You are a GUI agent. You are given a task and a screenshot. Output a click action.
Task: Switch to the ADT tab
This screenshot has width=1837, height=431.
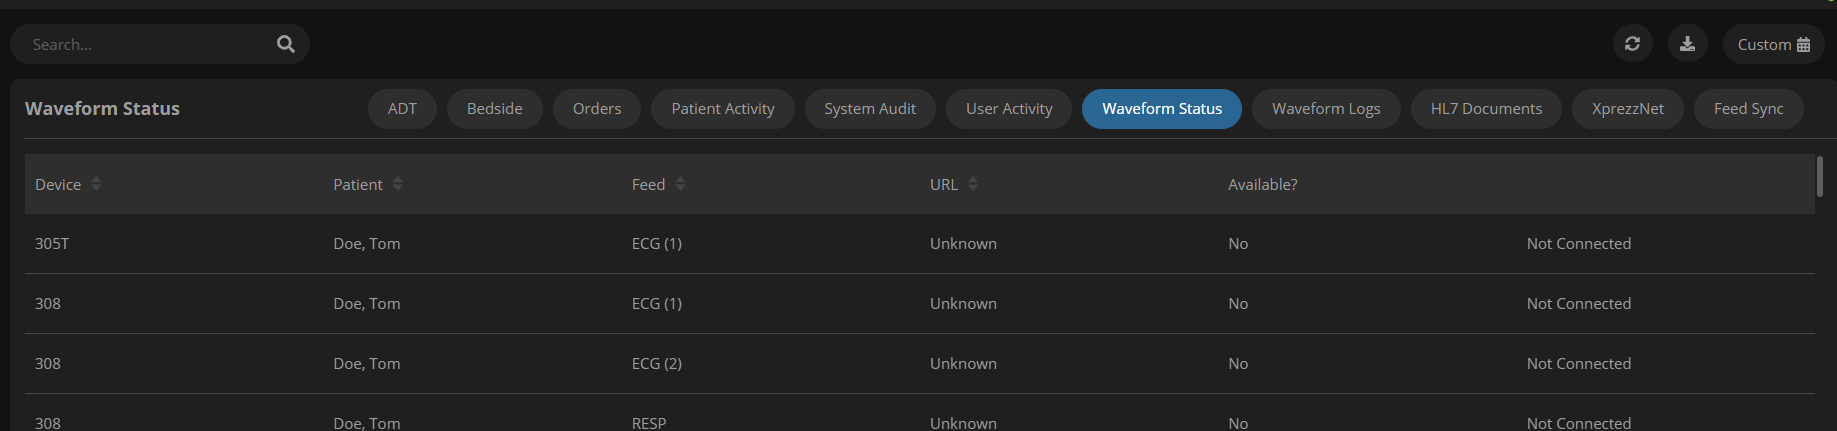click(402, 109)
